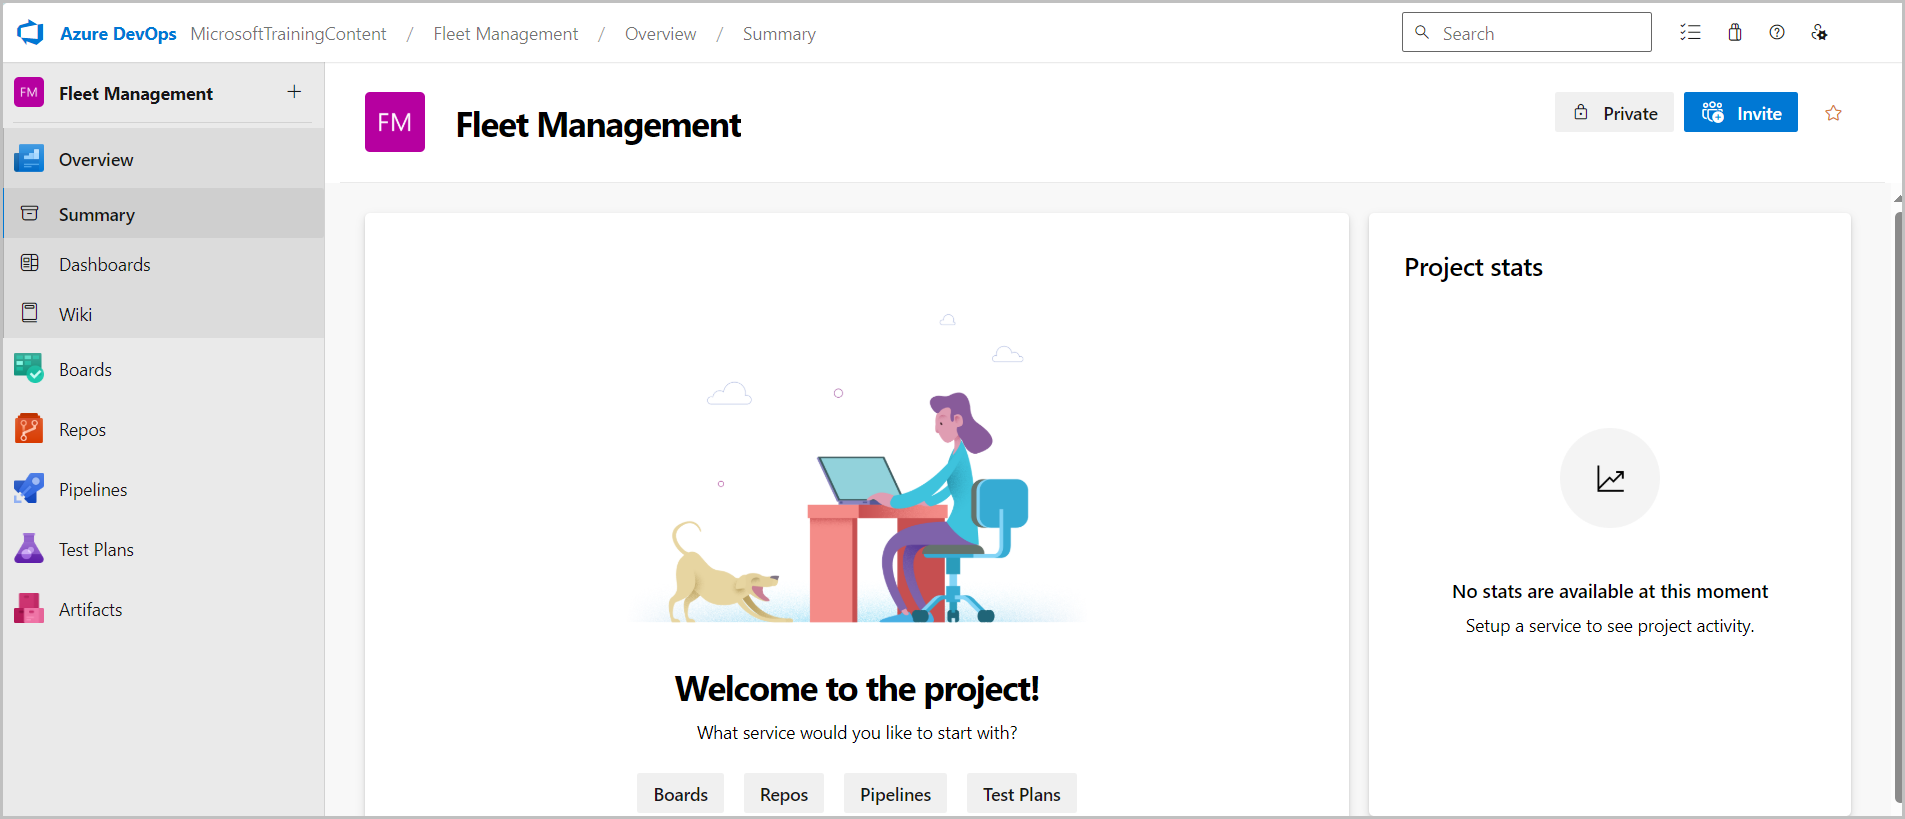Focus the Search input field
1905x819 pixels.
point(1527,32)
